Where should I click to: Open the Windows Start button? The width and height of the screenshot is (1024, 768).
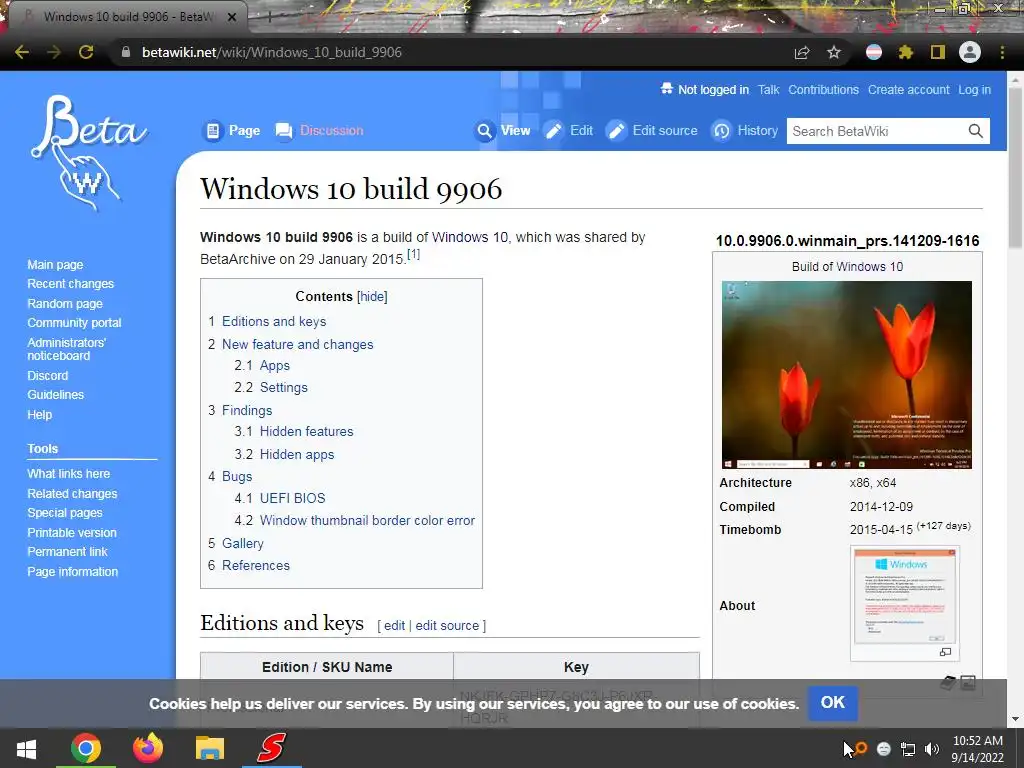click(26, 748)
